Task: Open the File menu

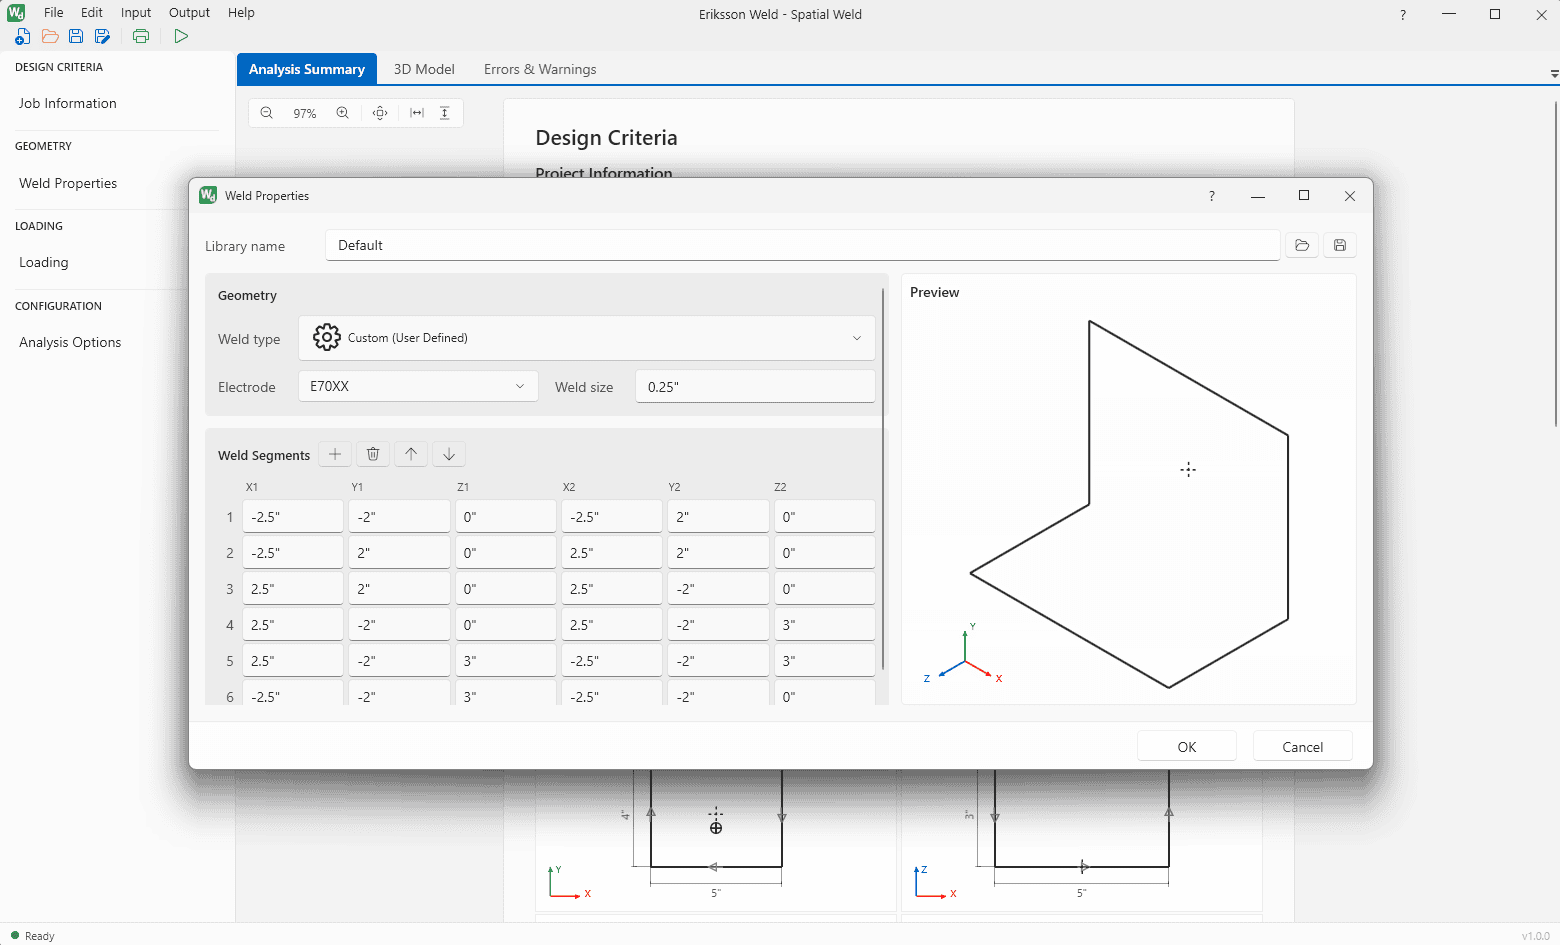Action: pos(54,13)
